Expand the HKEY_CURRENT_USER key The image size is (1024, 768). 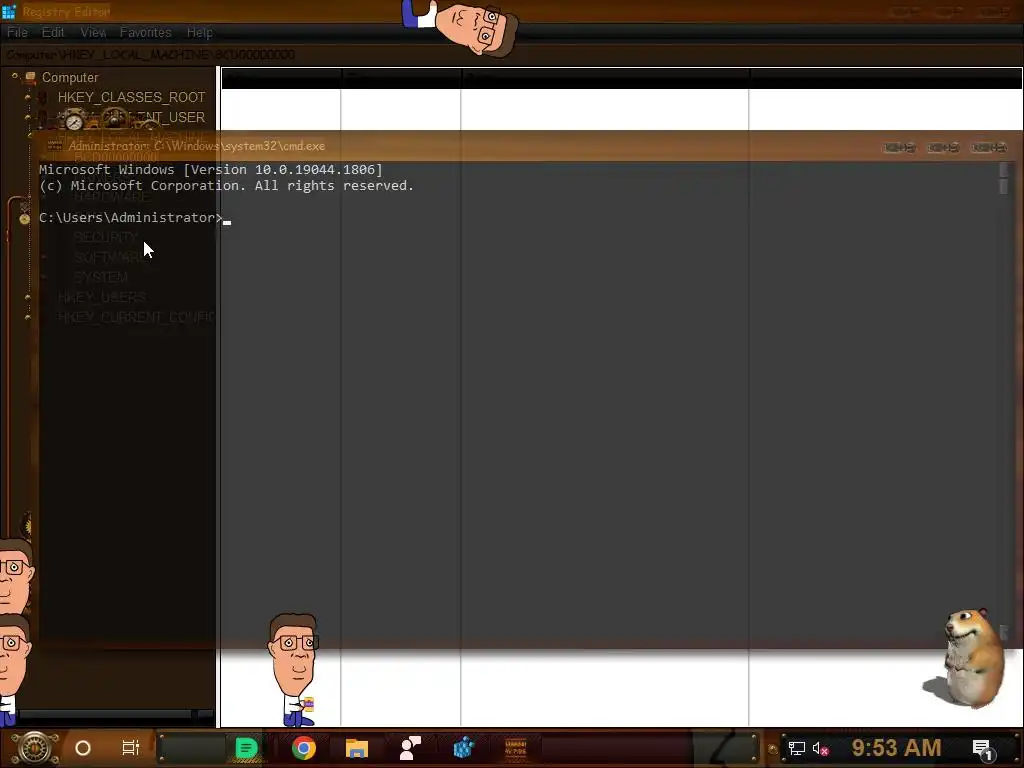pyautogui.click(x=27, y=117)
